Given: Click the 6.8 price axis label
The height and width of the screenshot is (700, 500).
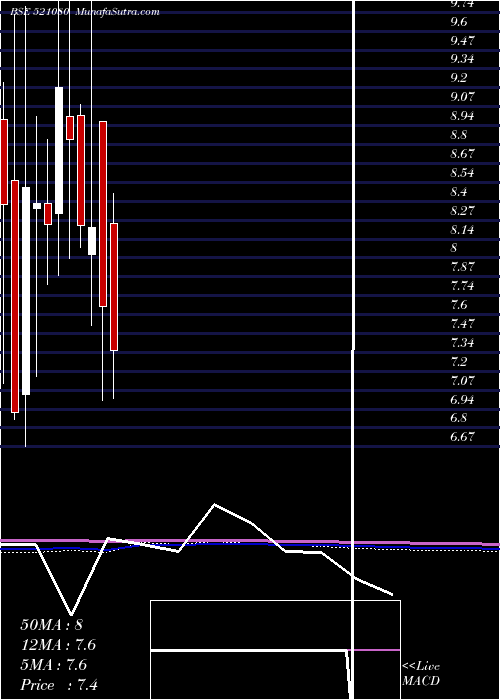Looking at the screenshot, I should pos(459,418).
